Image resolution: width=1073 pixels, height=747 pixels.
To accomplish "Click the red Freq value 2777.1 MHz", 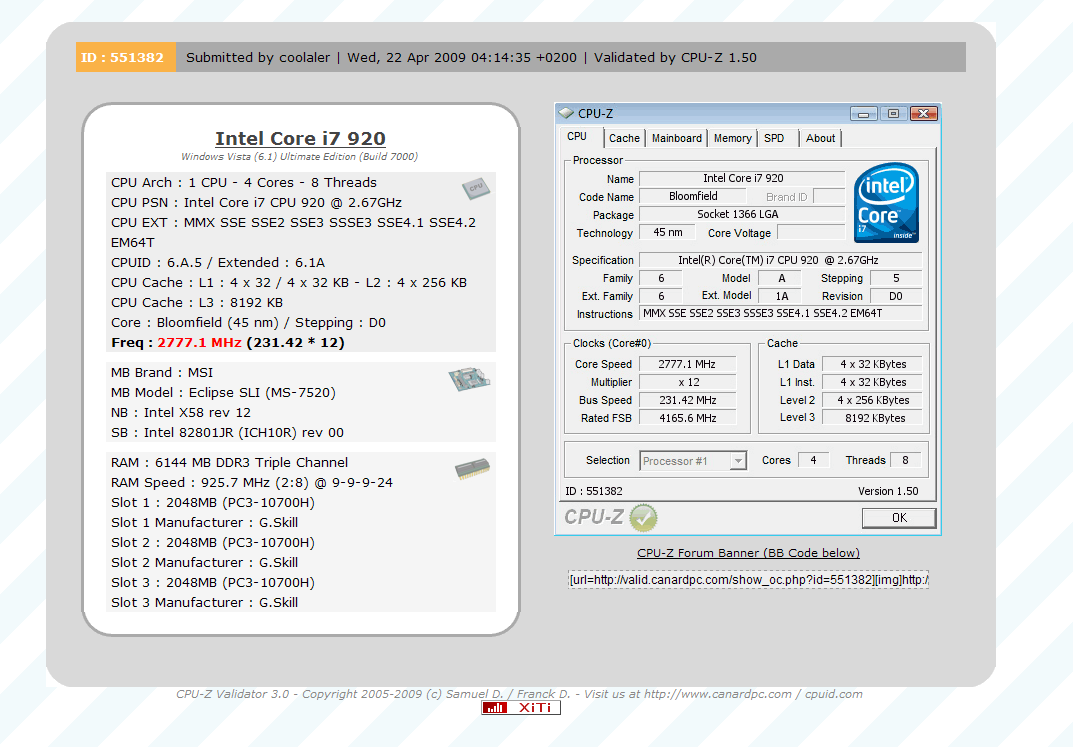I will click(x=199, y=343).
